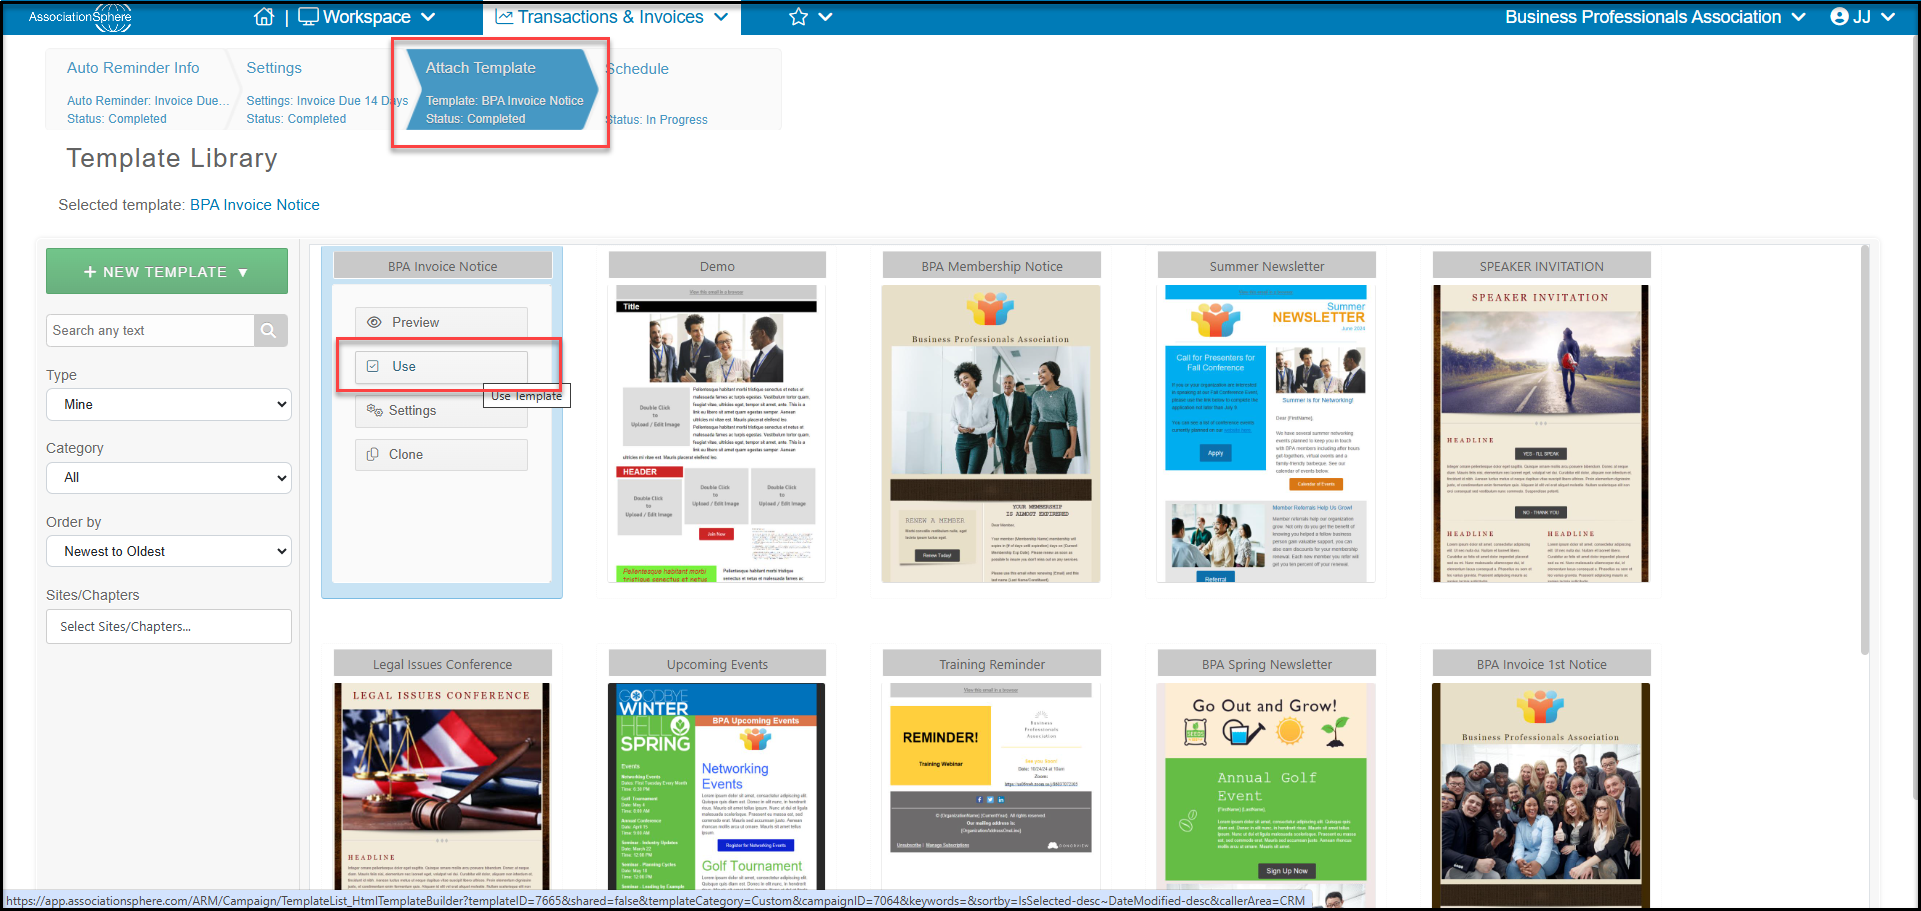Select BPA Membership Notice template thumbnail
1921x911 pixels.
(x=991, y=434)
